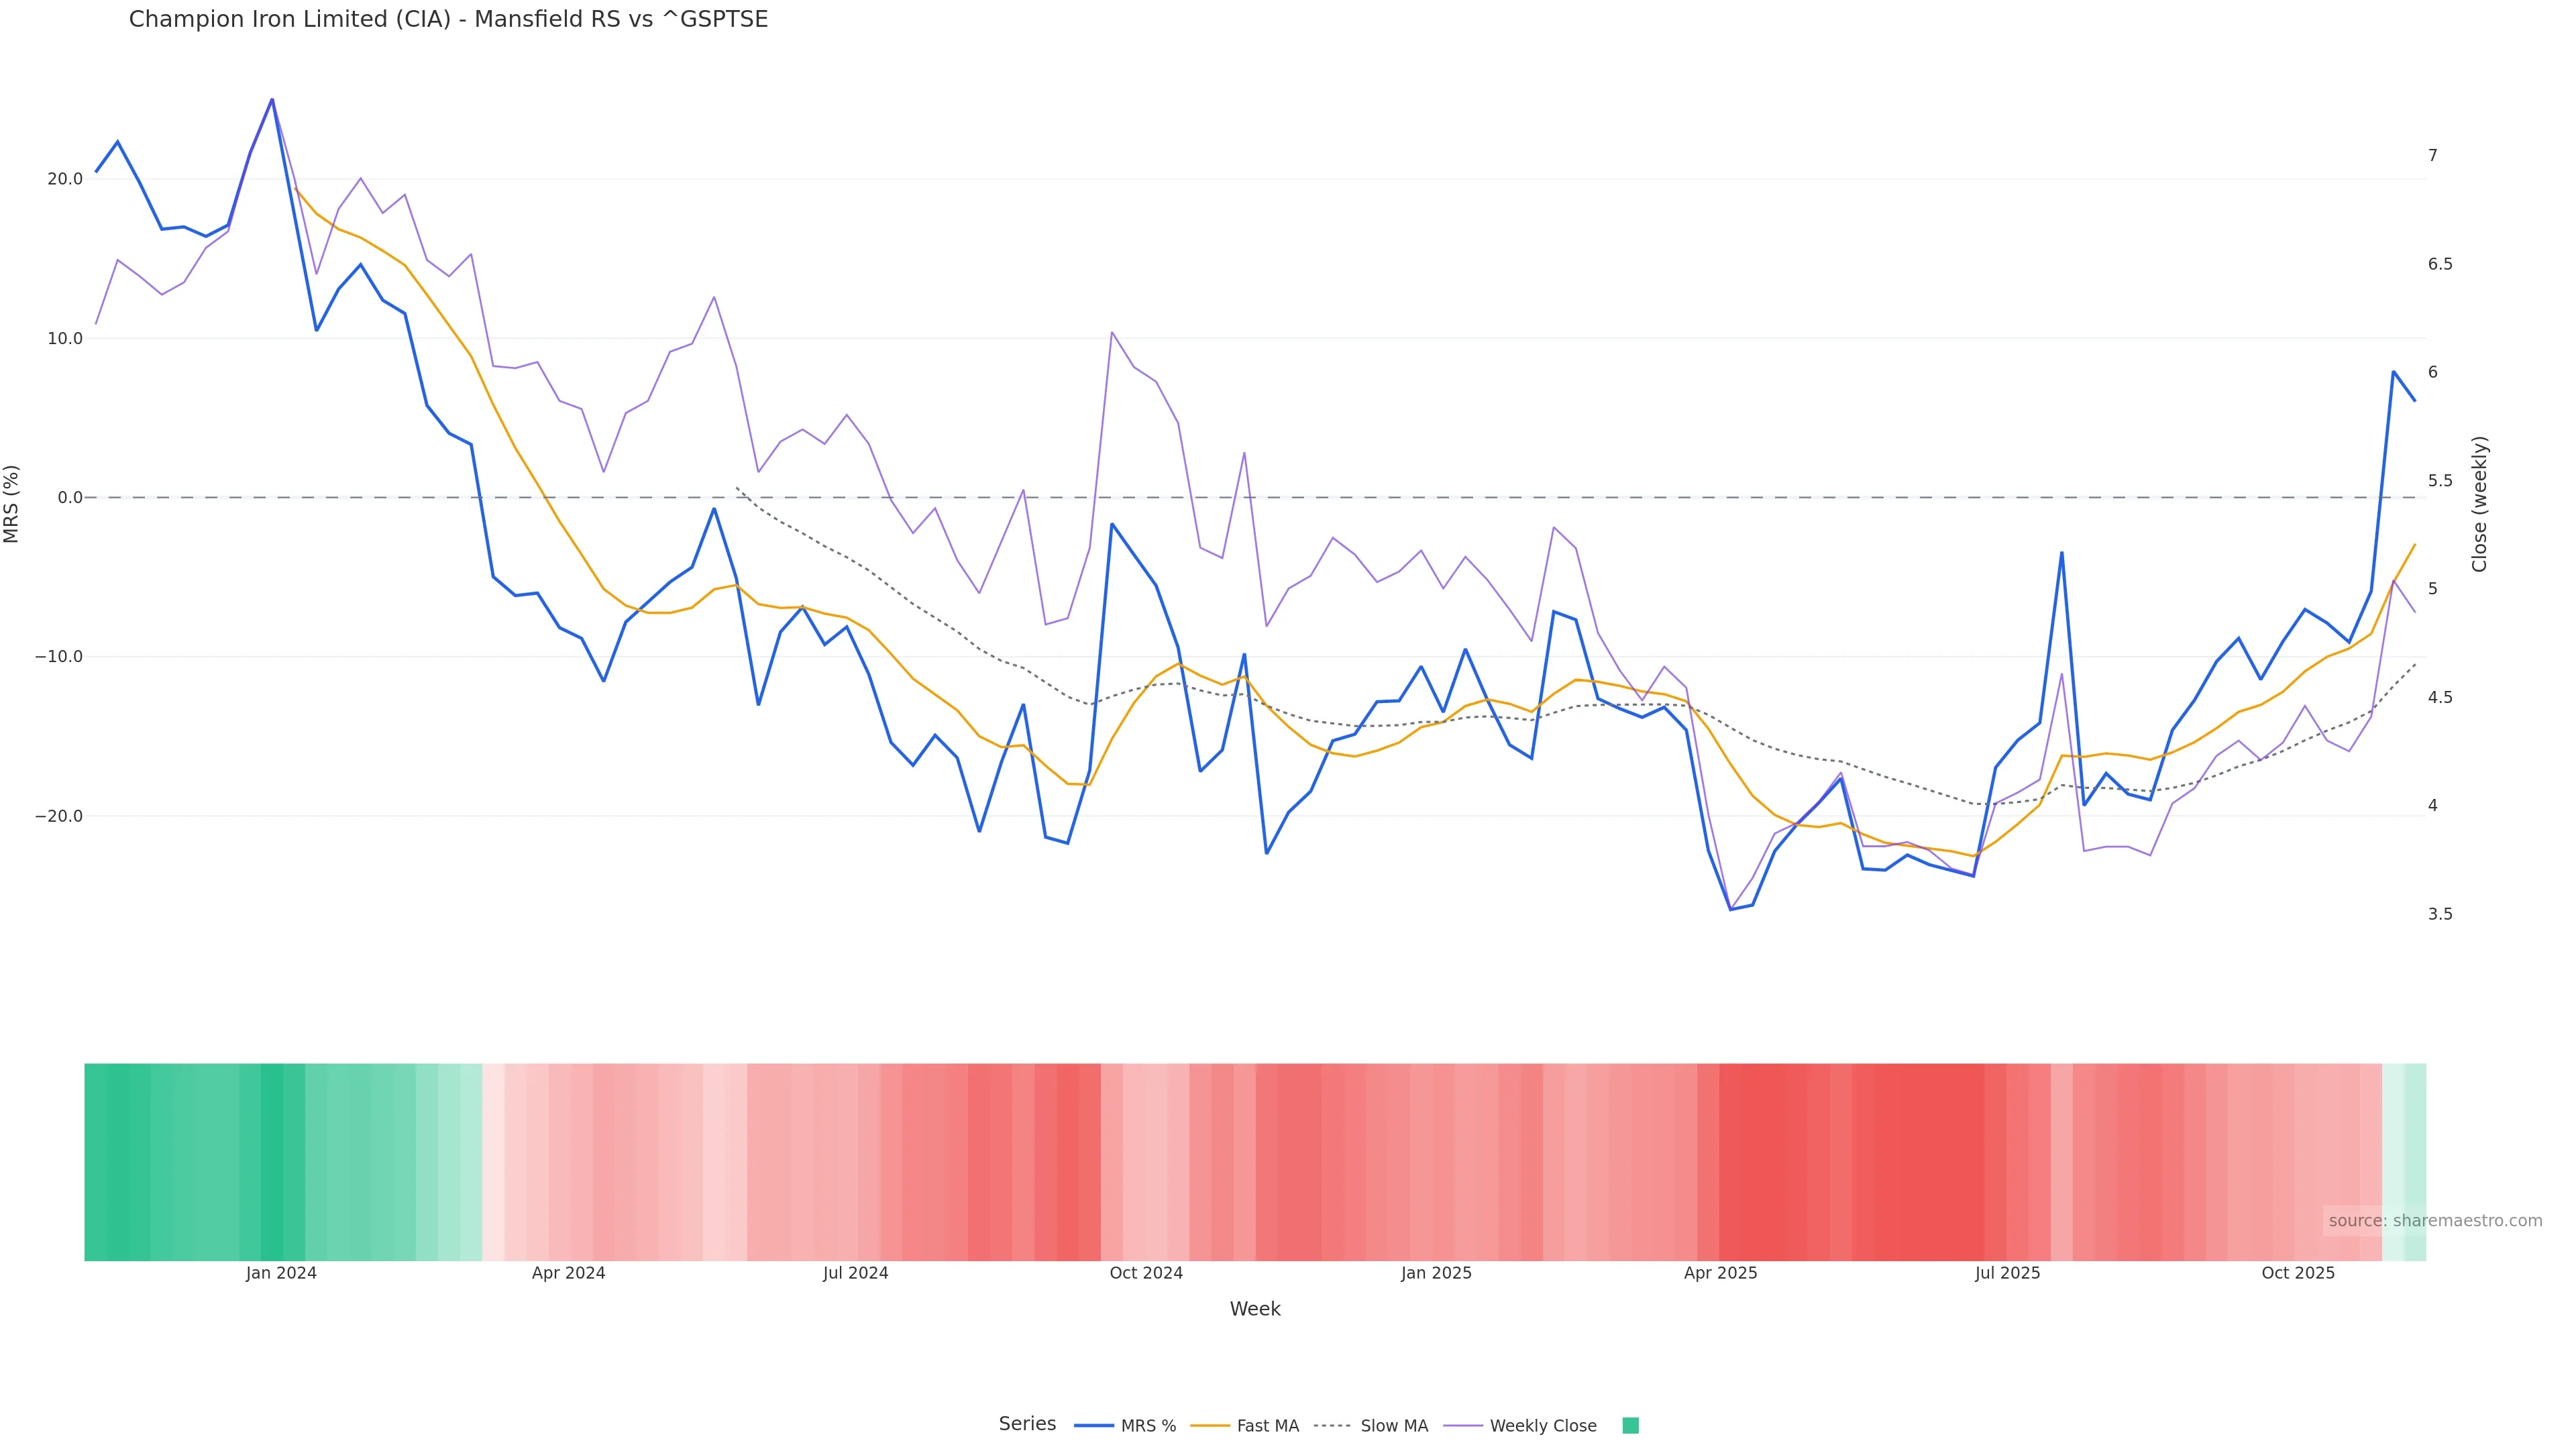Click the Series legend title
The image size is (2576, 1449).
(1027, 1424)
